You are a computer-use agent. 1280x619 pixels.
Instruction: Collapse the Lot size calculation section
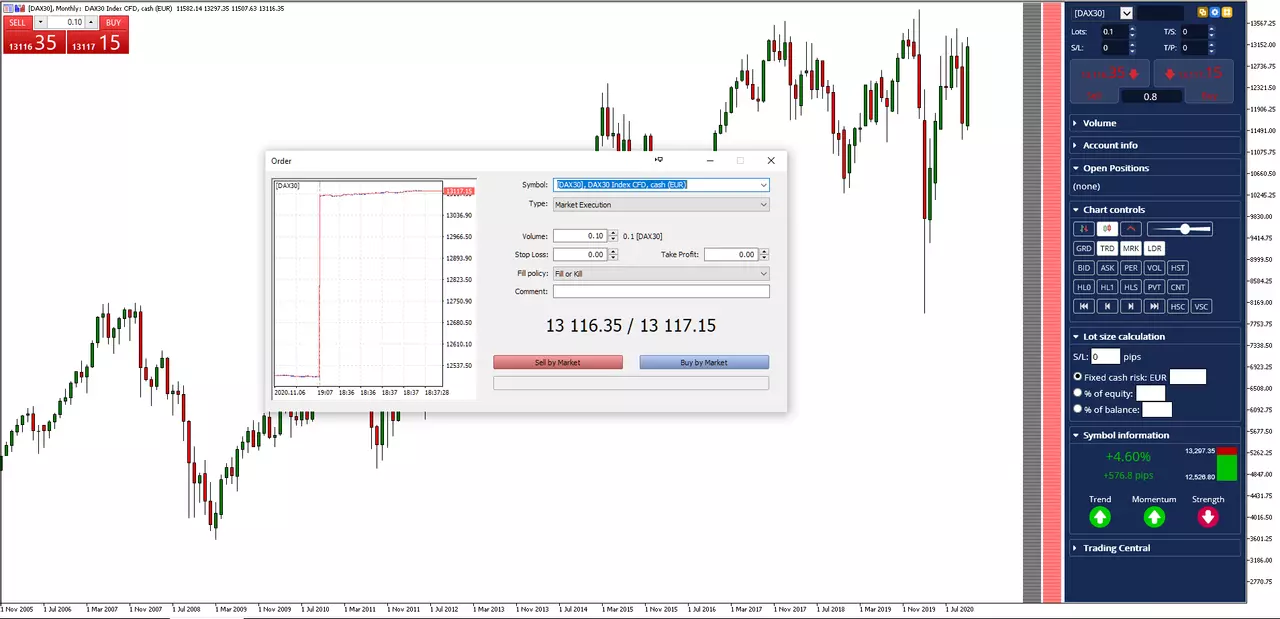[x=1155, y=337]
